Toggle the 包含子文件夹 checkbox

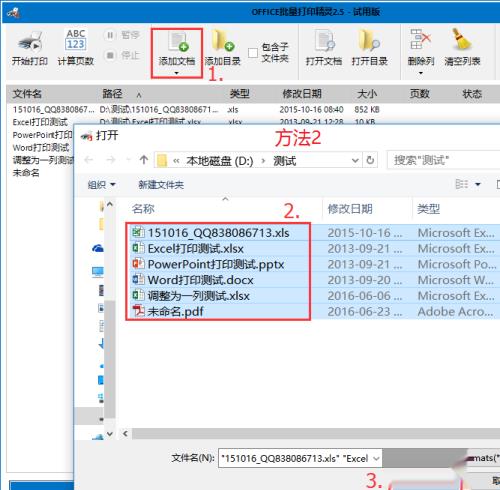click(253, 53)
